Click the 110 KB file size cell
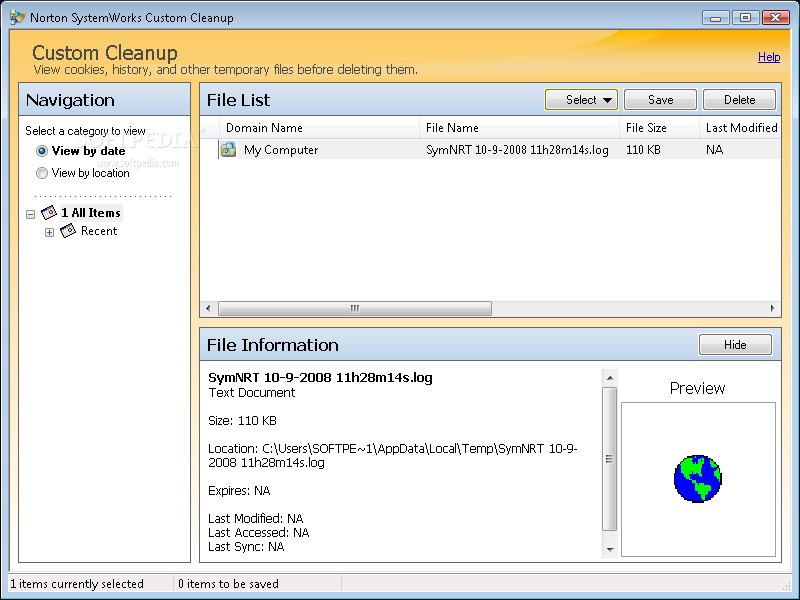 click(643, 150)
